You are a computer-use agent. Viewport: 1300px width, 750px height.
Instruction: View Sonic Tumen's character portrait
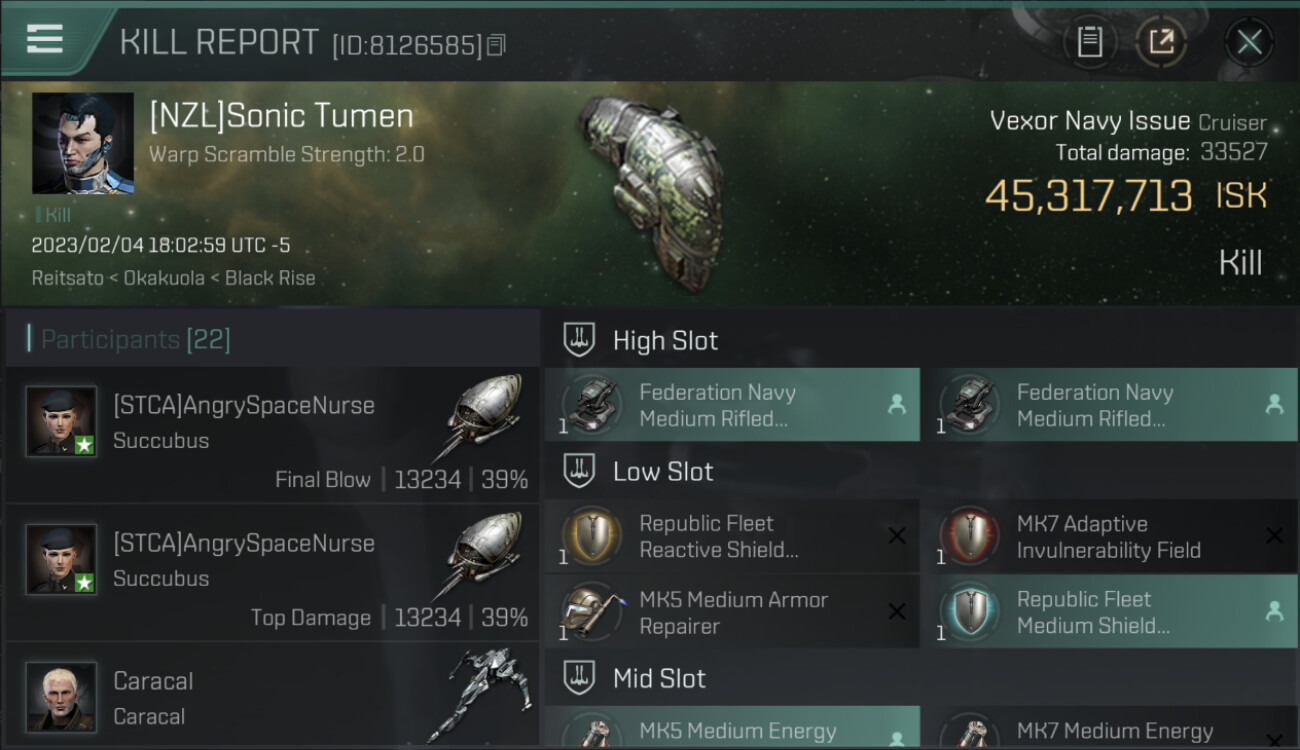[x=83, y=143]
